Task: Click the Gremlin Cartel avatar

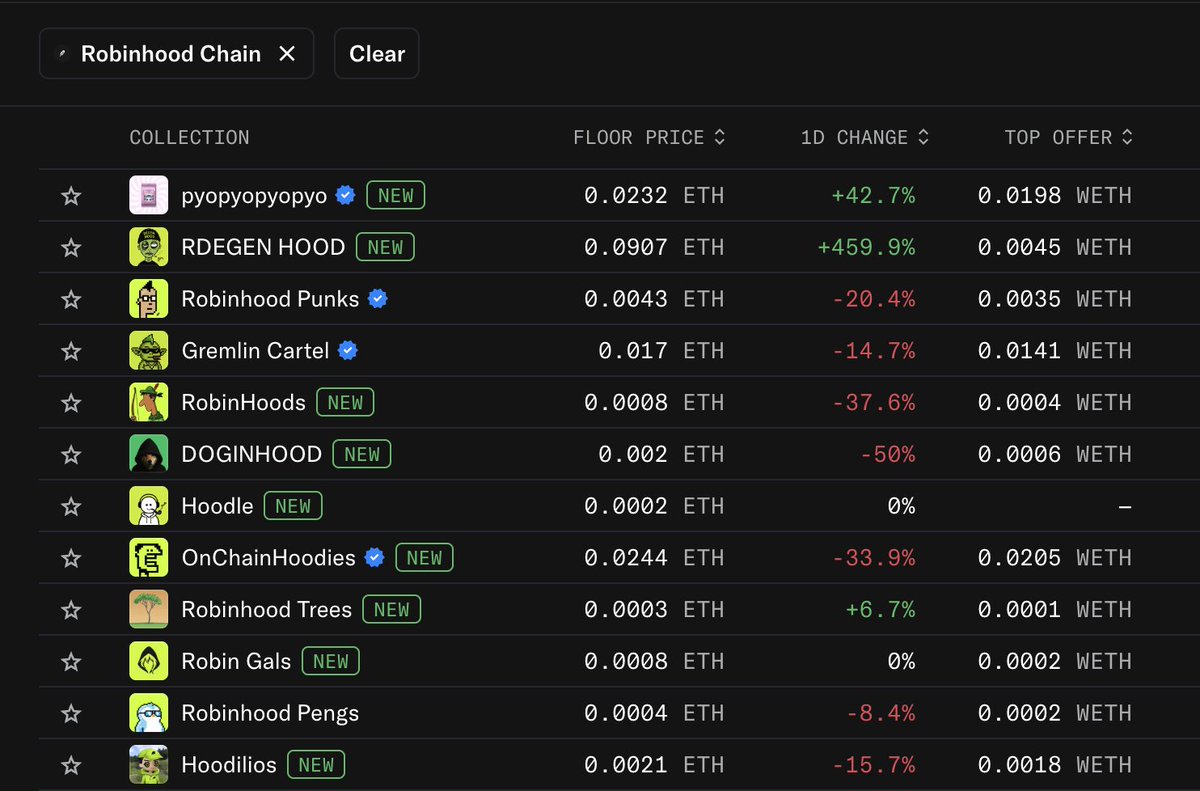Action: pos(148,351)
